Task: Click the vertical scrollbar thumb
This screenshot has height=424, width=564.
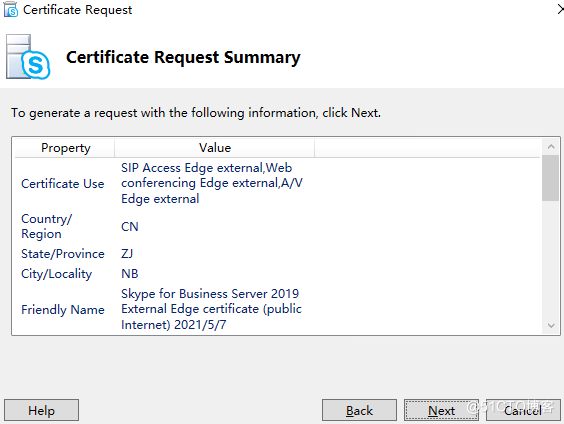Action: (551, 178)
